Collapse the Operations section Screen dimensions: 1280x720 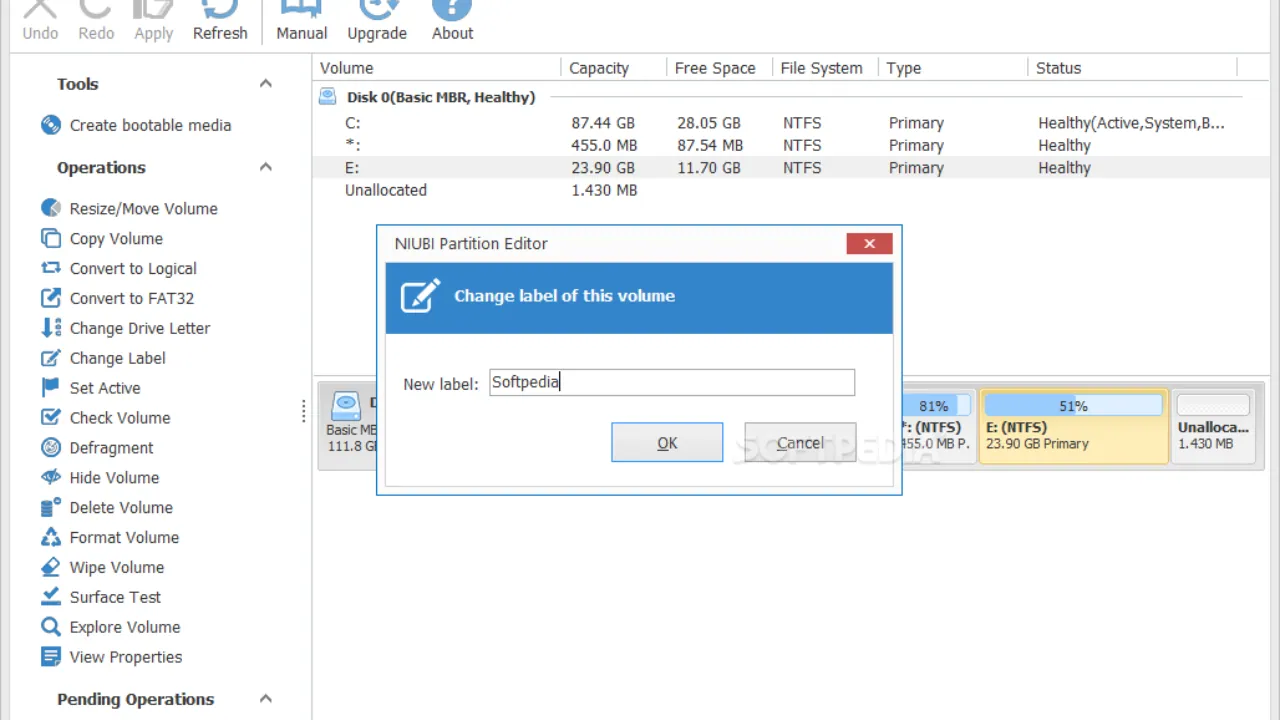[266, 167]
